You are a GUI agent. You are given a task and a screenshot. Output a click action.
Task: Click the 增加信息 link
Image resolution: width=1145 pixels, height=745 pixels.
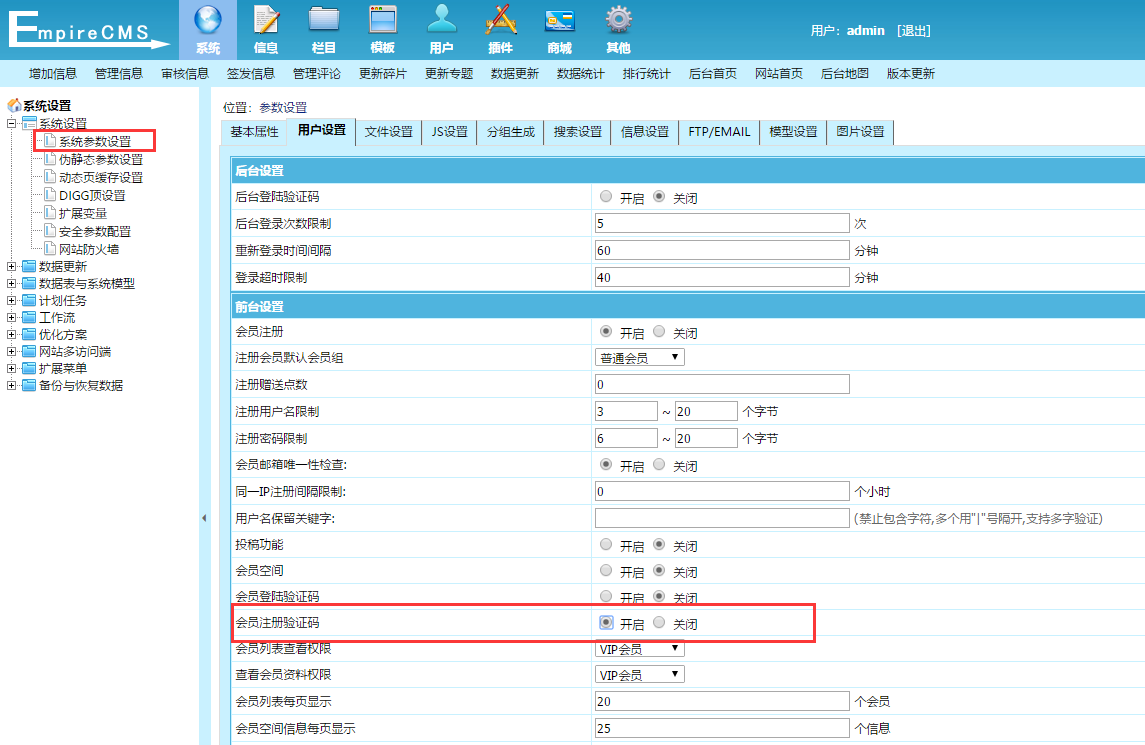coord(53,74)
